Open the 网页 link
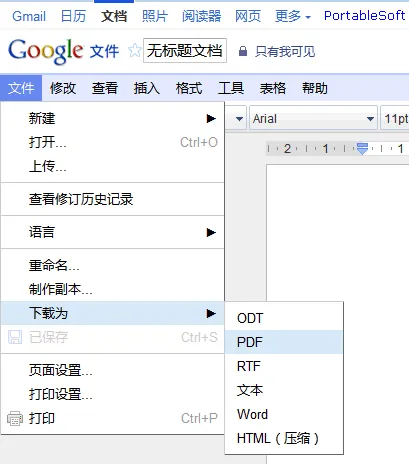The width and height of the screenshot is (409, 464). [248, 16]
